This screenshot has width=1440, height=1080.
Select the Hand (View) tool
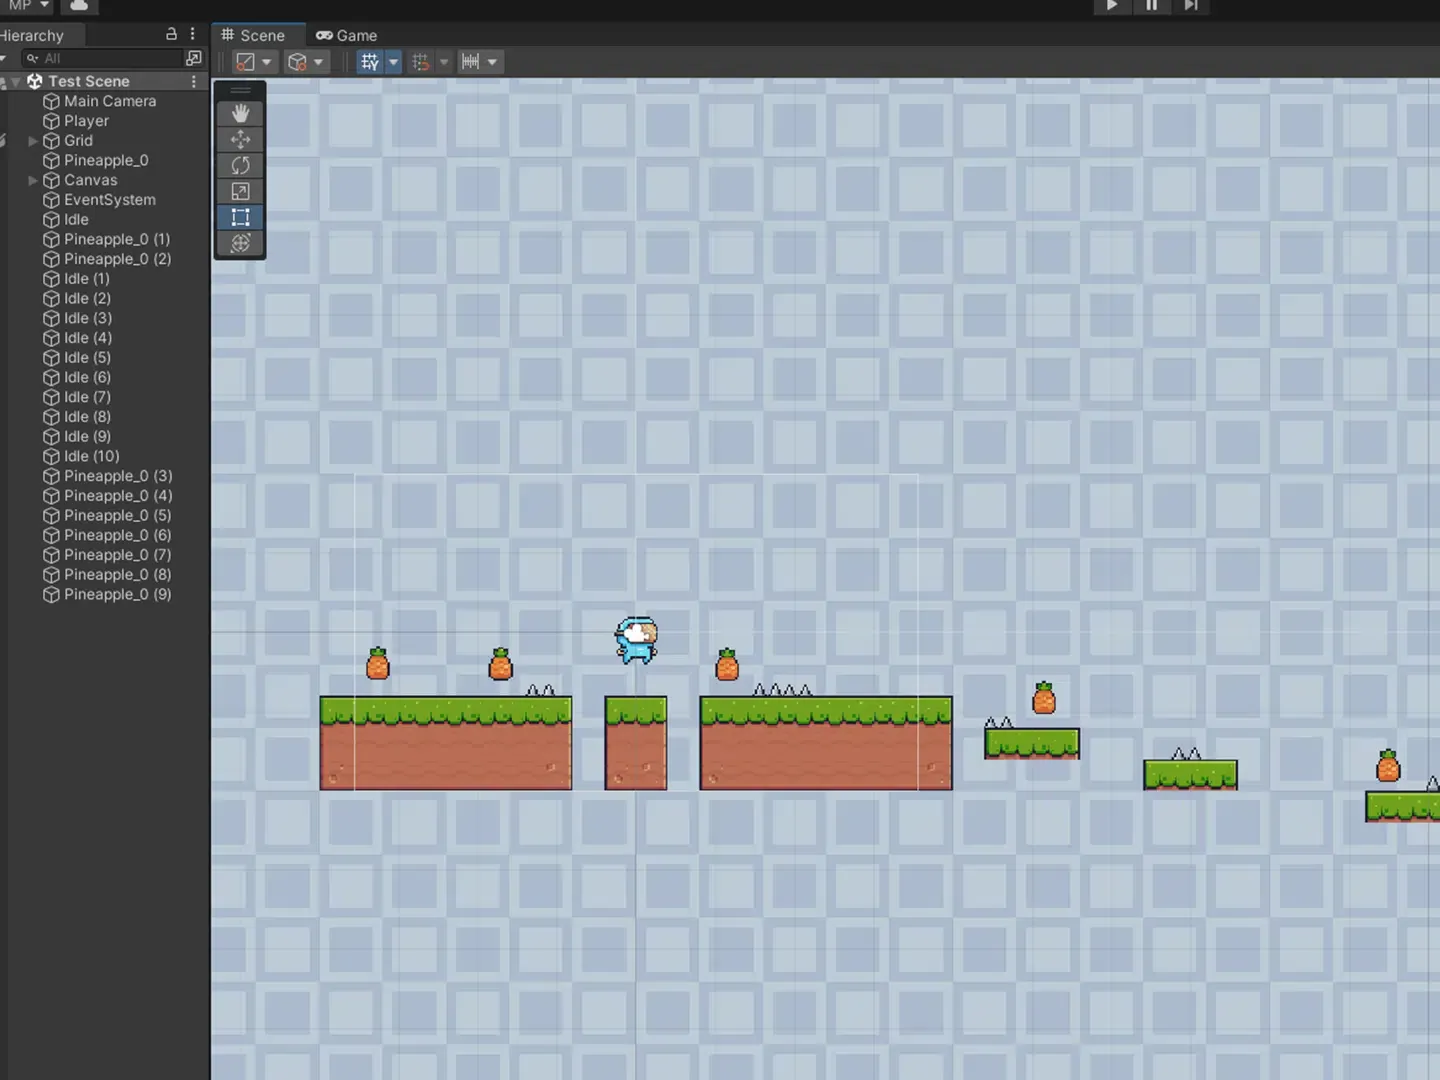click(240, 114)
